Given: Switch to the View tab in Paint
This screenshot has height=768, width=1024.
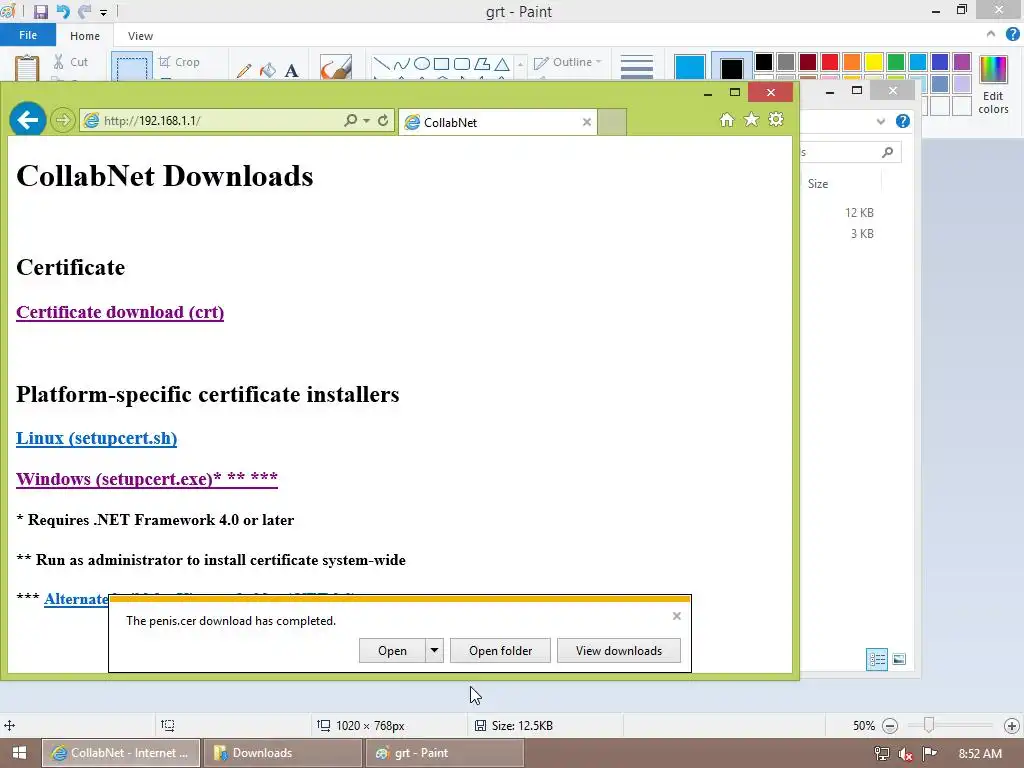Looking at the screenshot, I should (x=140, y=36).
